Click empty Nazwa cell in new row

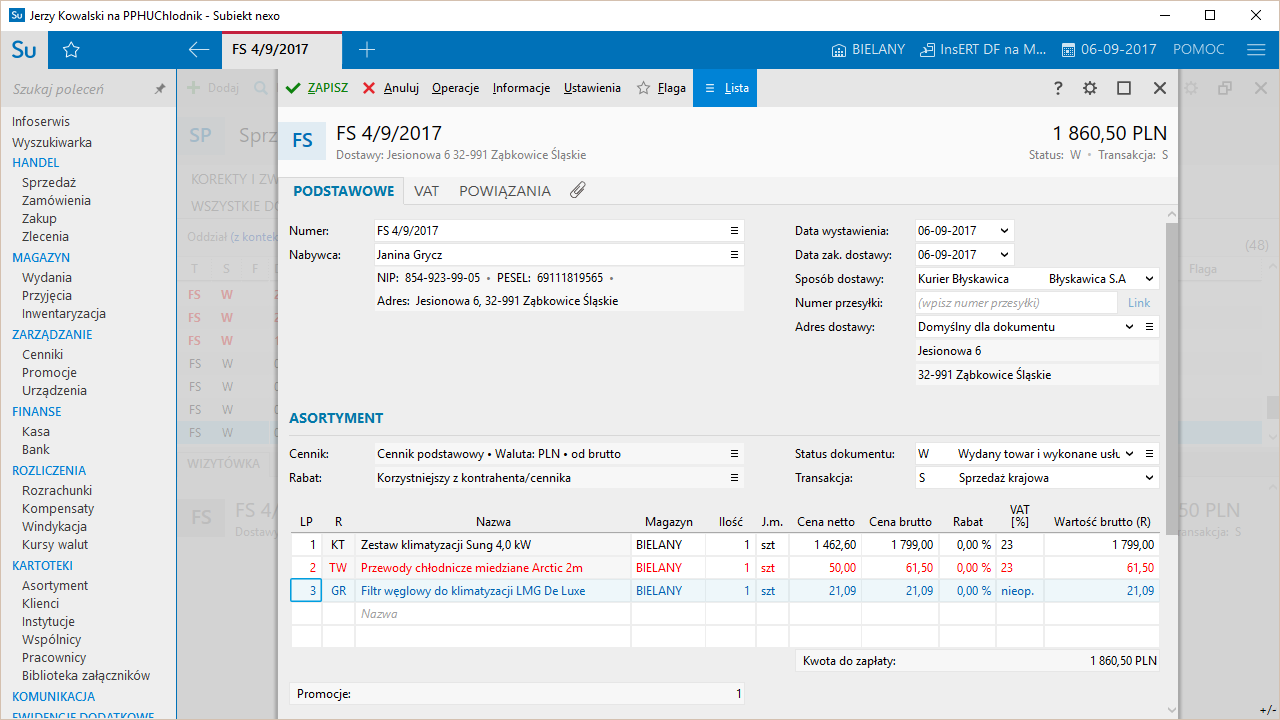tap(493, 614)
